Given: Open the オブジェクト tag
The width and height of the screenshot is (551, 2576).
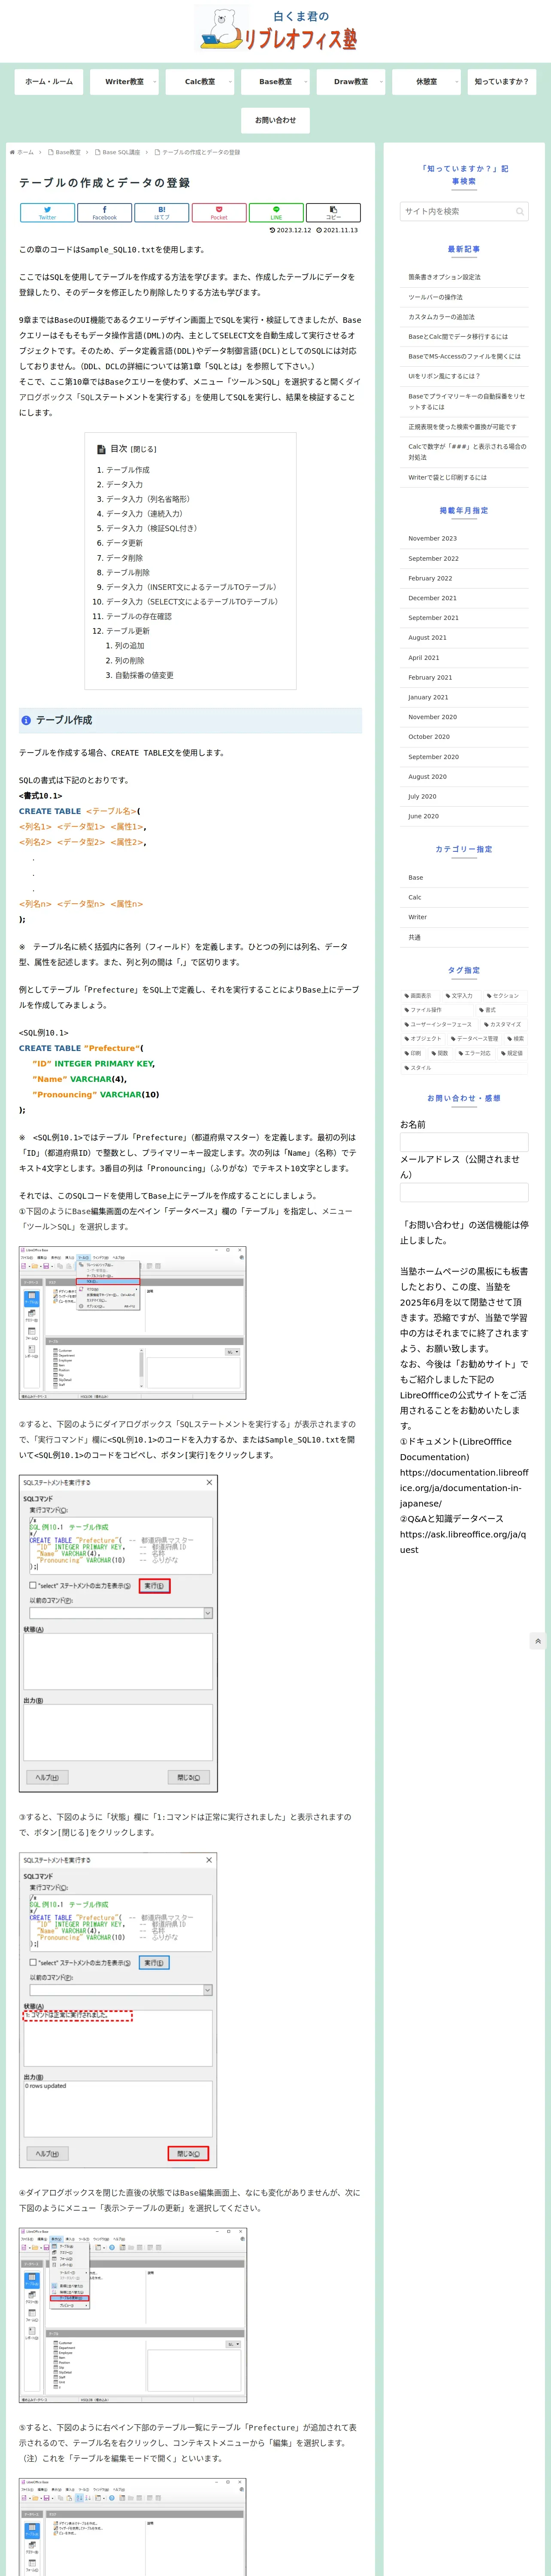Looking at the screenshot, I should (423, 1039).
